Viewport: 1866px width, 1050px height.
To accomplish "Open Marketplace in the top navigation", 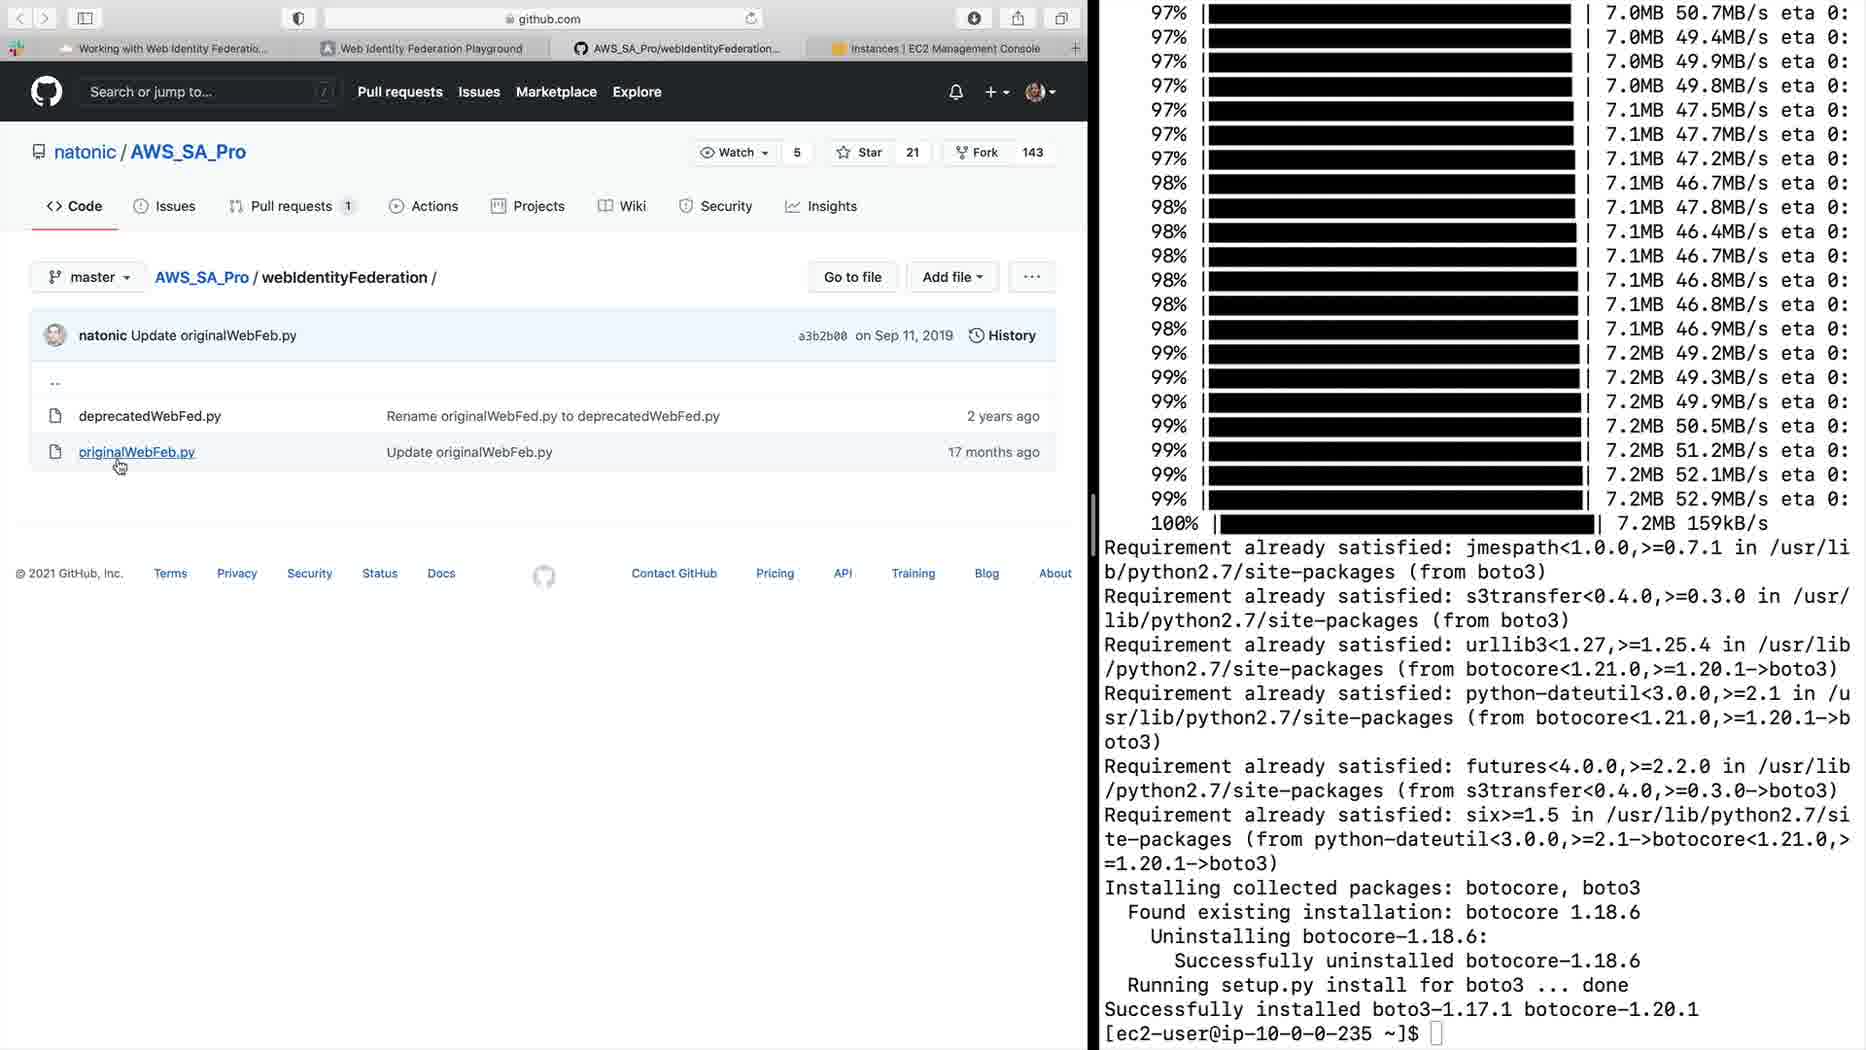I will pos(556,92).
